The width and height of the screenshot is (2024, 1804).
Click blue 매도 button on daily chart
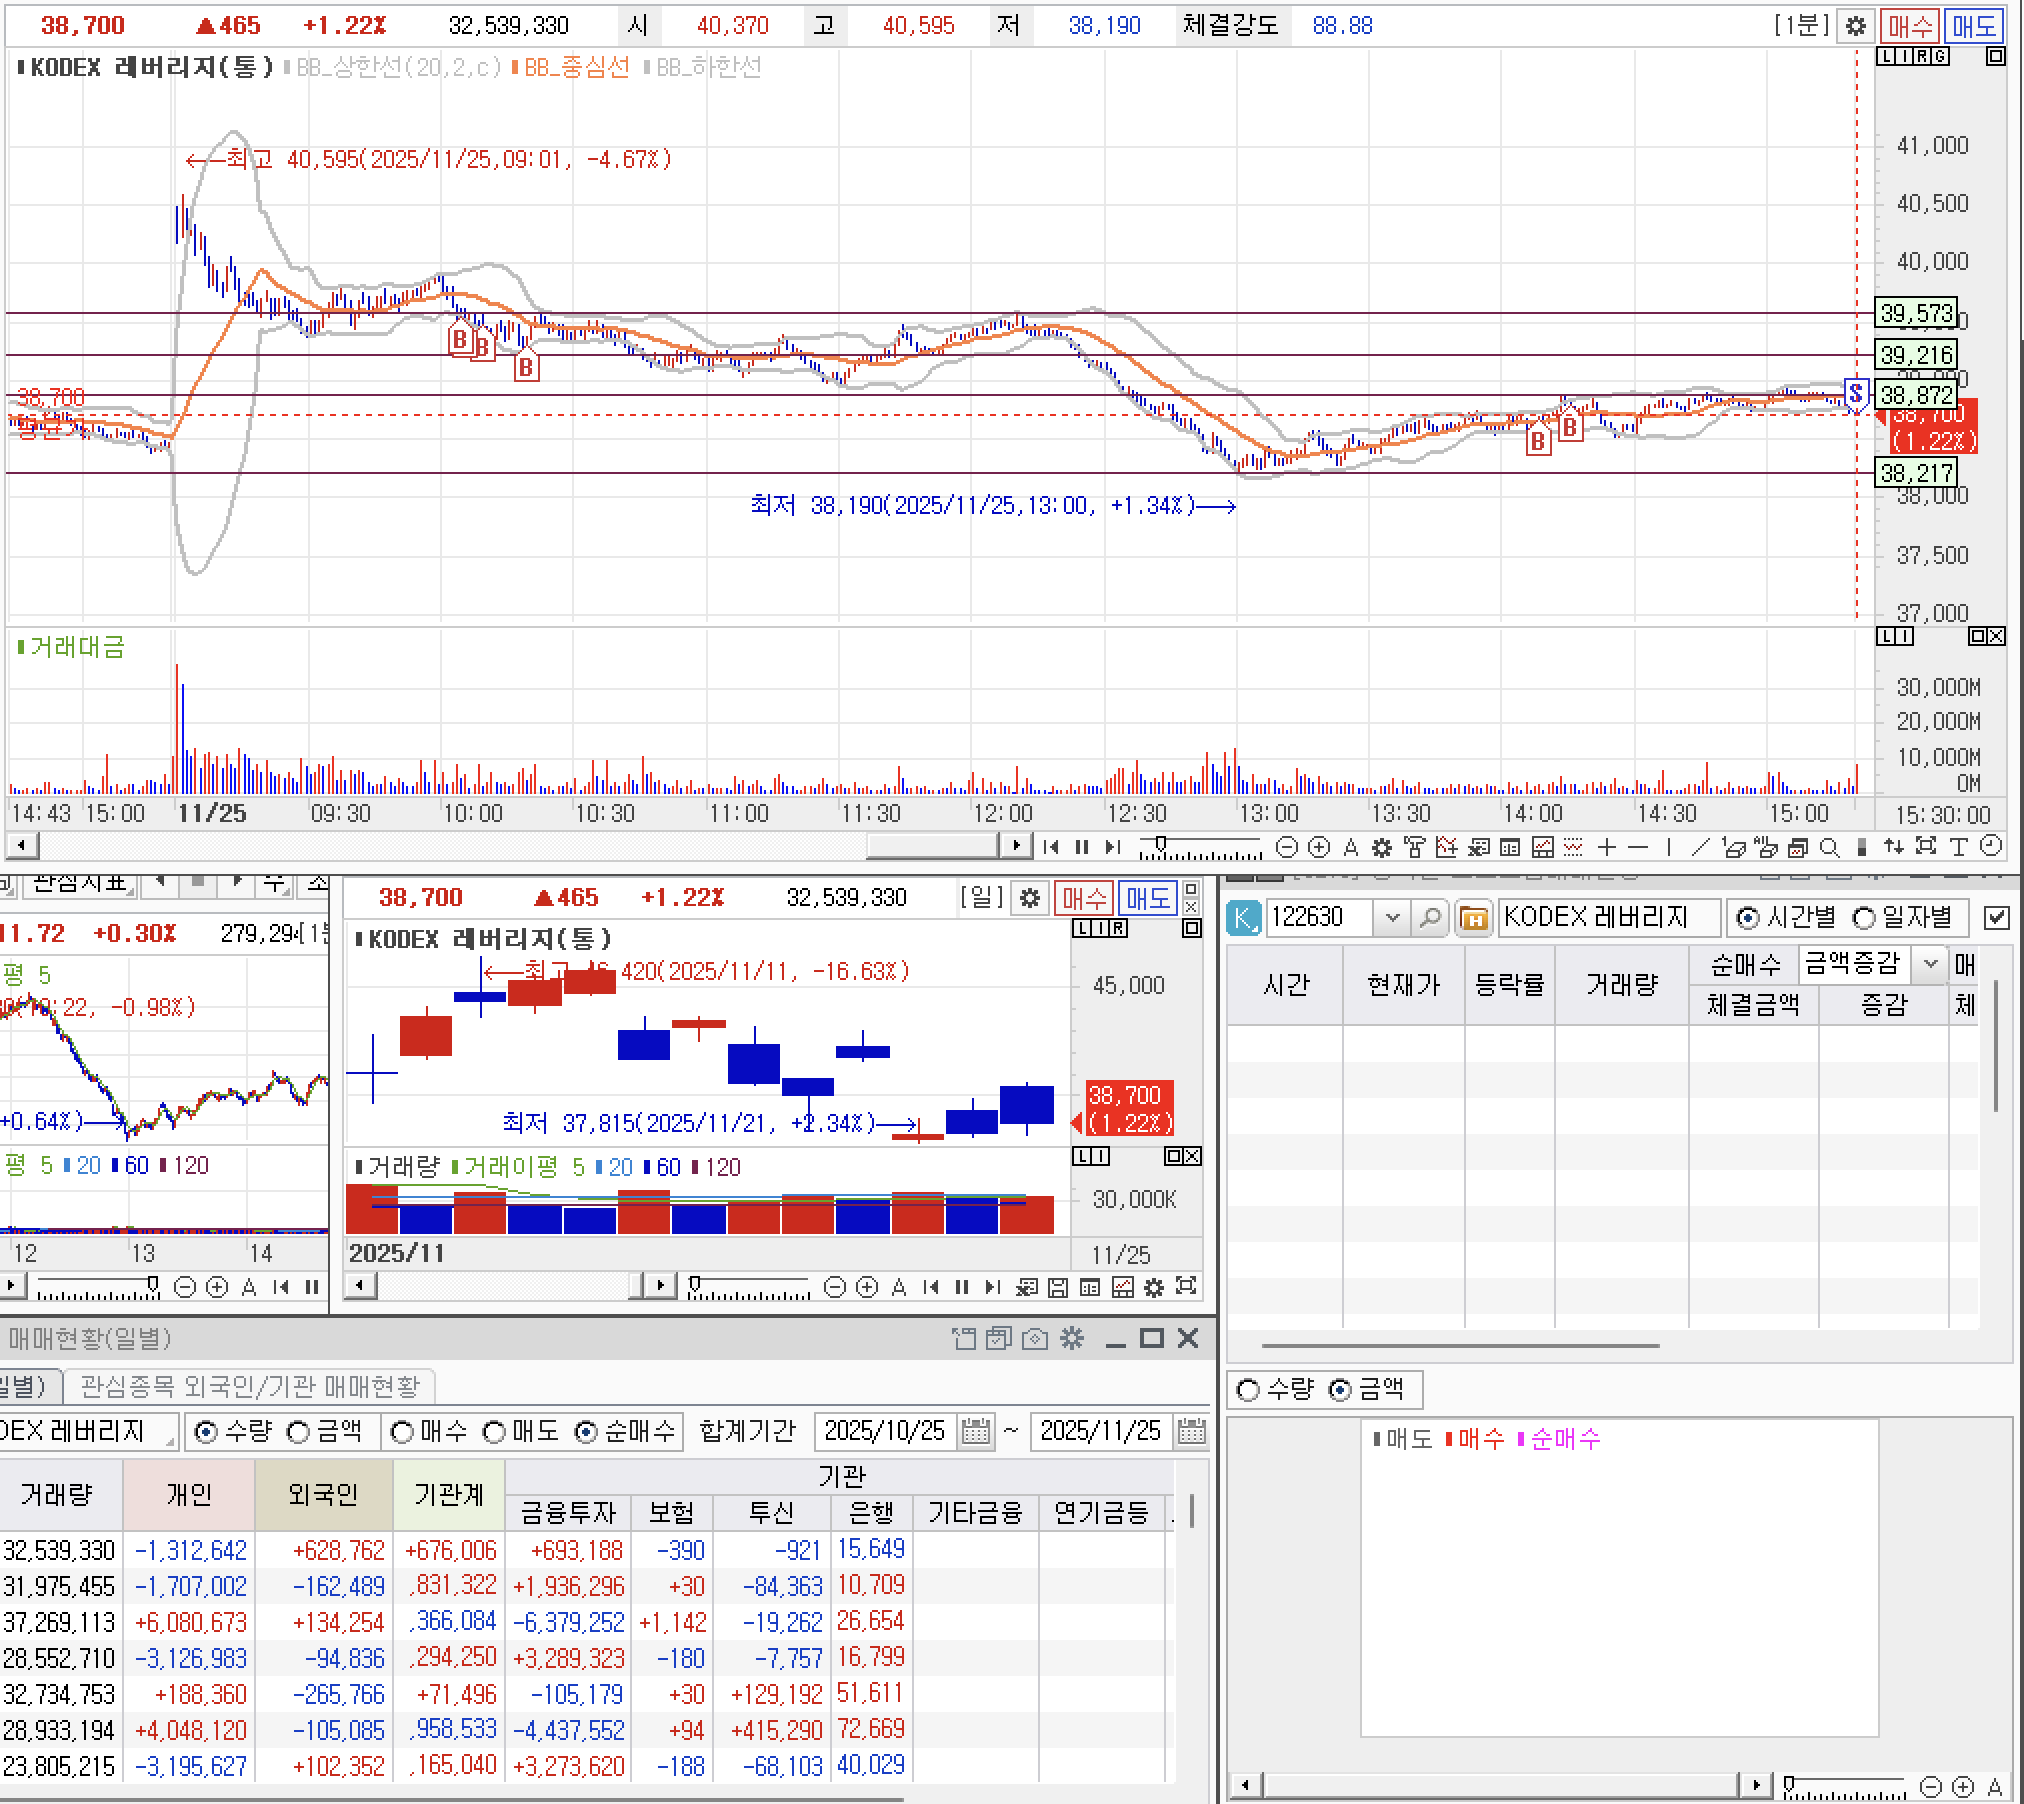point(1147,898)
